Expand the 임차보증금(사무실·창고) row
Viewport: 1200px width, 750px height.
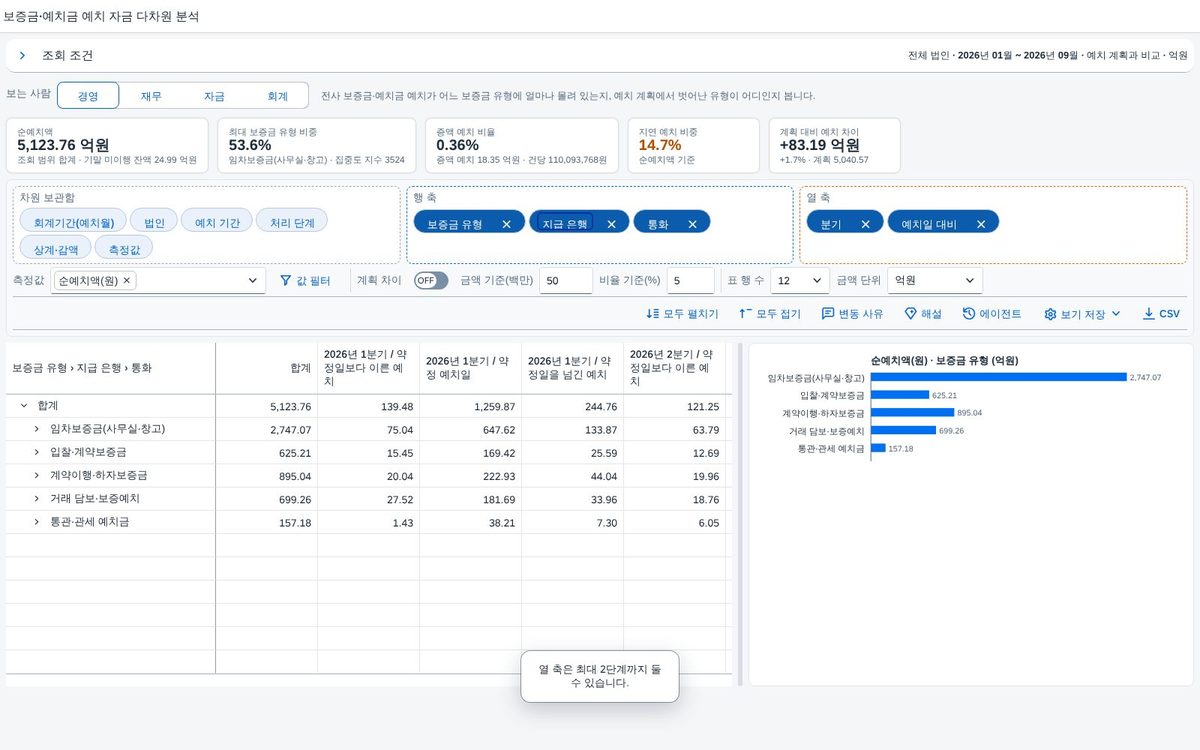pyautogui.click(x=37, y=429)
